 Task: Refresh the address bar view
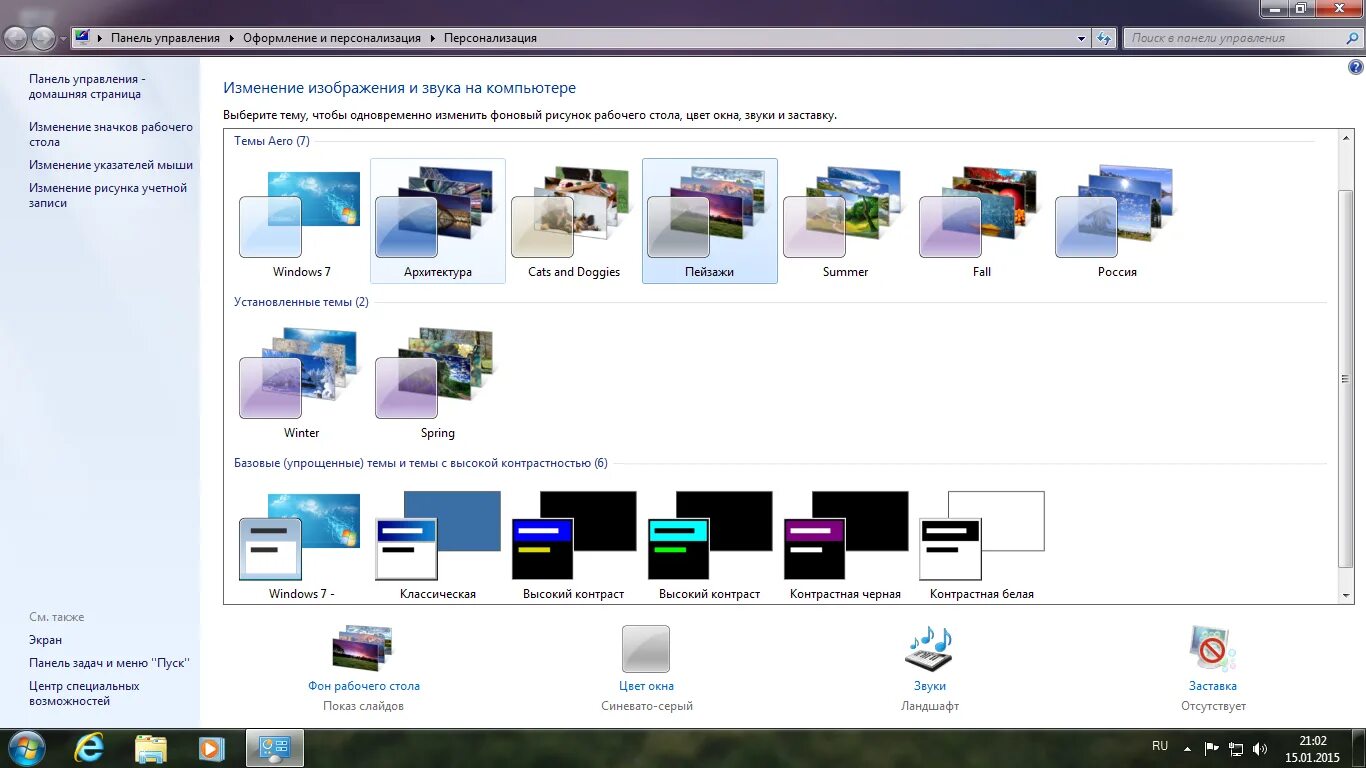(x=1104, y=38)
